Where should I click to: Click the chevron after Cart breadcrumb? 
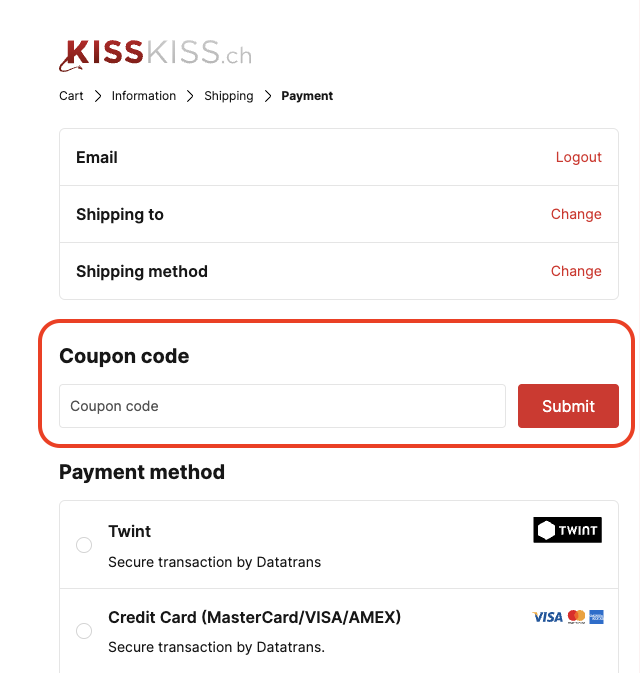tap(98, 96)
